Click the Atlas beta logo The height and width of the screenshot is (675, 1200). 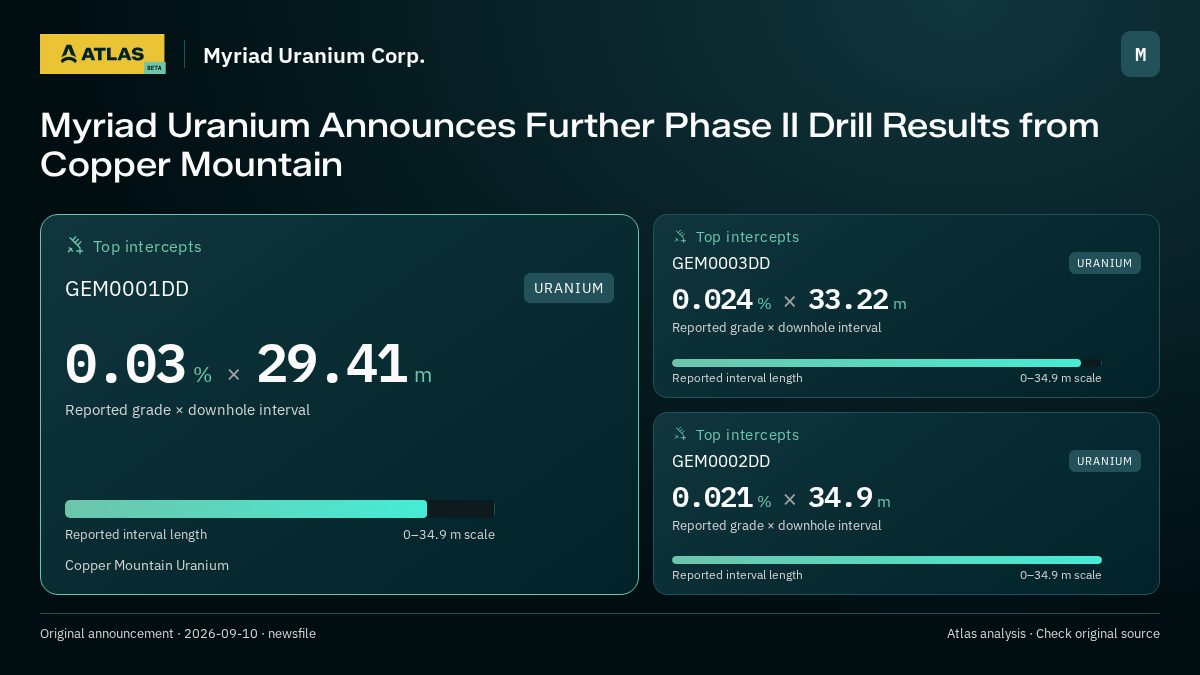(102, 54)
